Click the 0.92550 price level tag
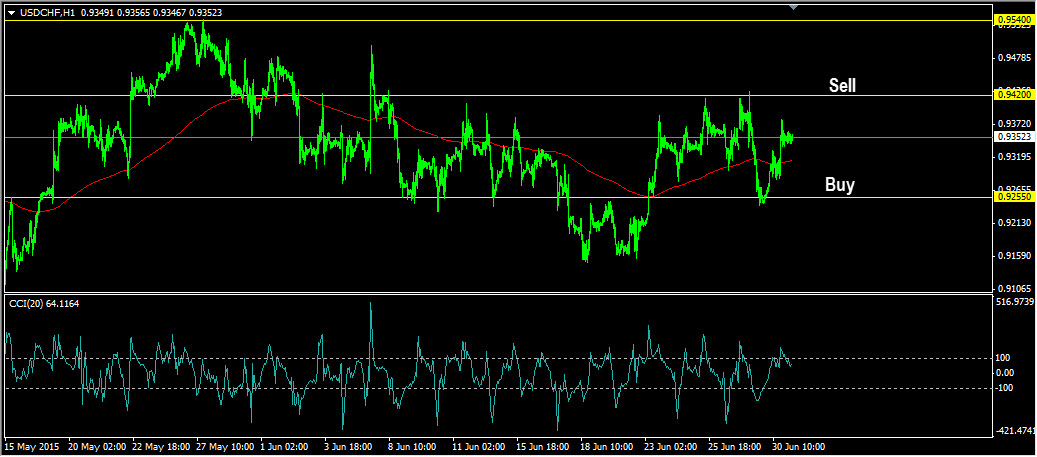 point(1012,197)
